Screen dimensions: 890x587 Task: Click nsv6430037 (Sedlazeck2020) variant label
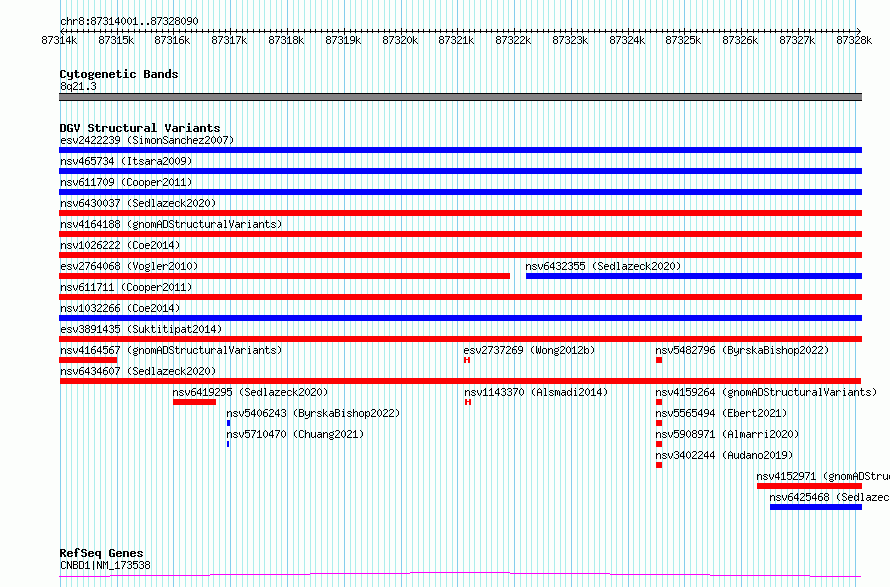pos(138,203)
